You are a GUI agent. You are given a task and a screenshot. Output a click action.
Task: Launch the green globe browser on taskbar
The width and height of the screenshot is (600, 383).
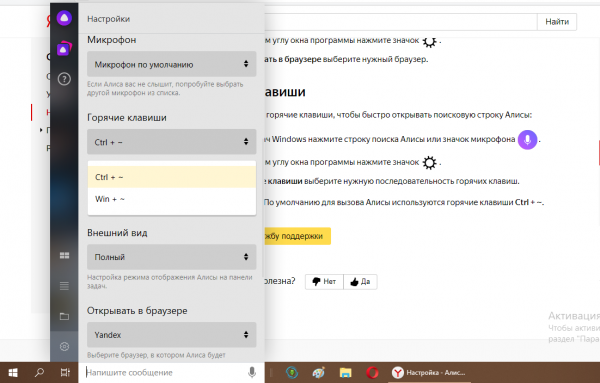pos(292,372)
